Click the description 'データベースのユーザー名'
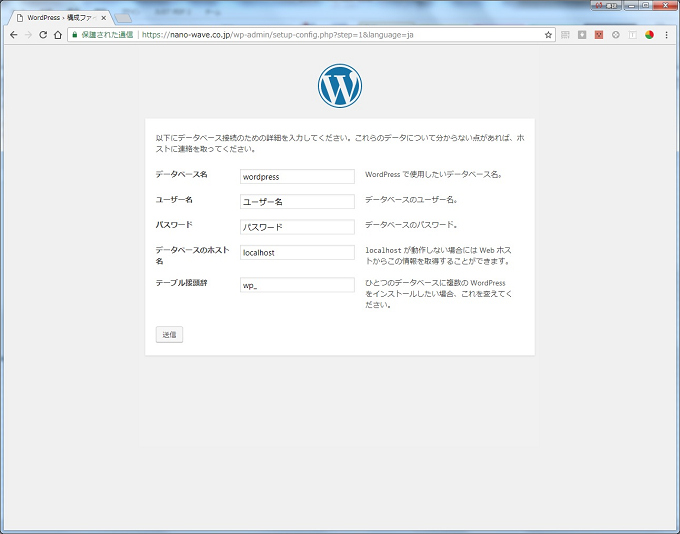Viewport: 680px width, 534px height. click(x=411, y=200)
